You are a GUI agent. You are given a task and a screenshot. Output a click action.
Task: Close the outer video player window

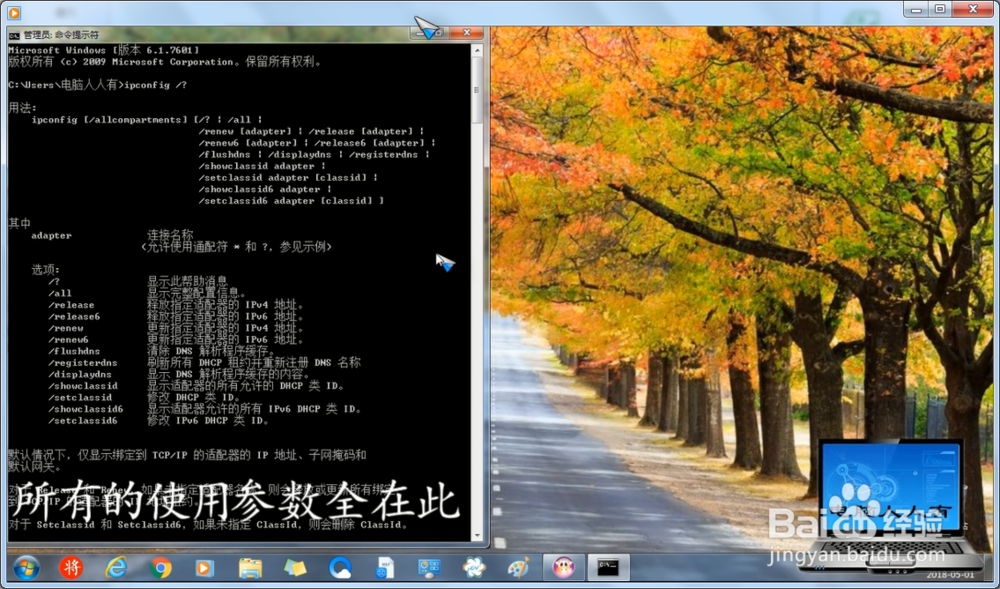click(x=973, y=10)
